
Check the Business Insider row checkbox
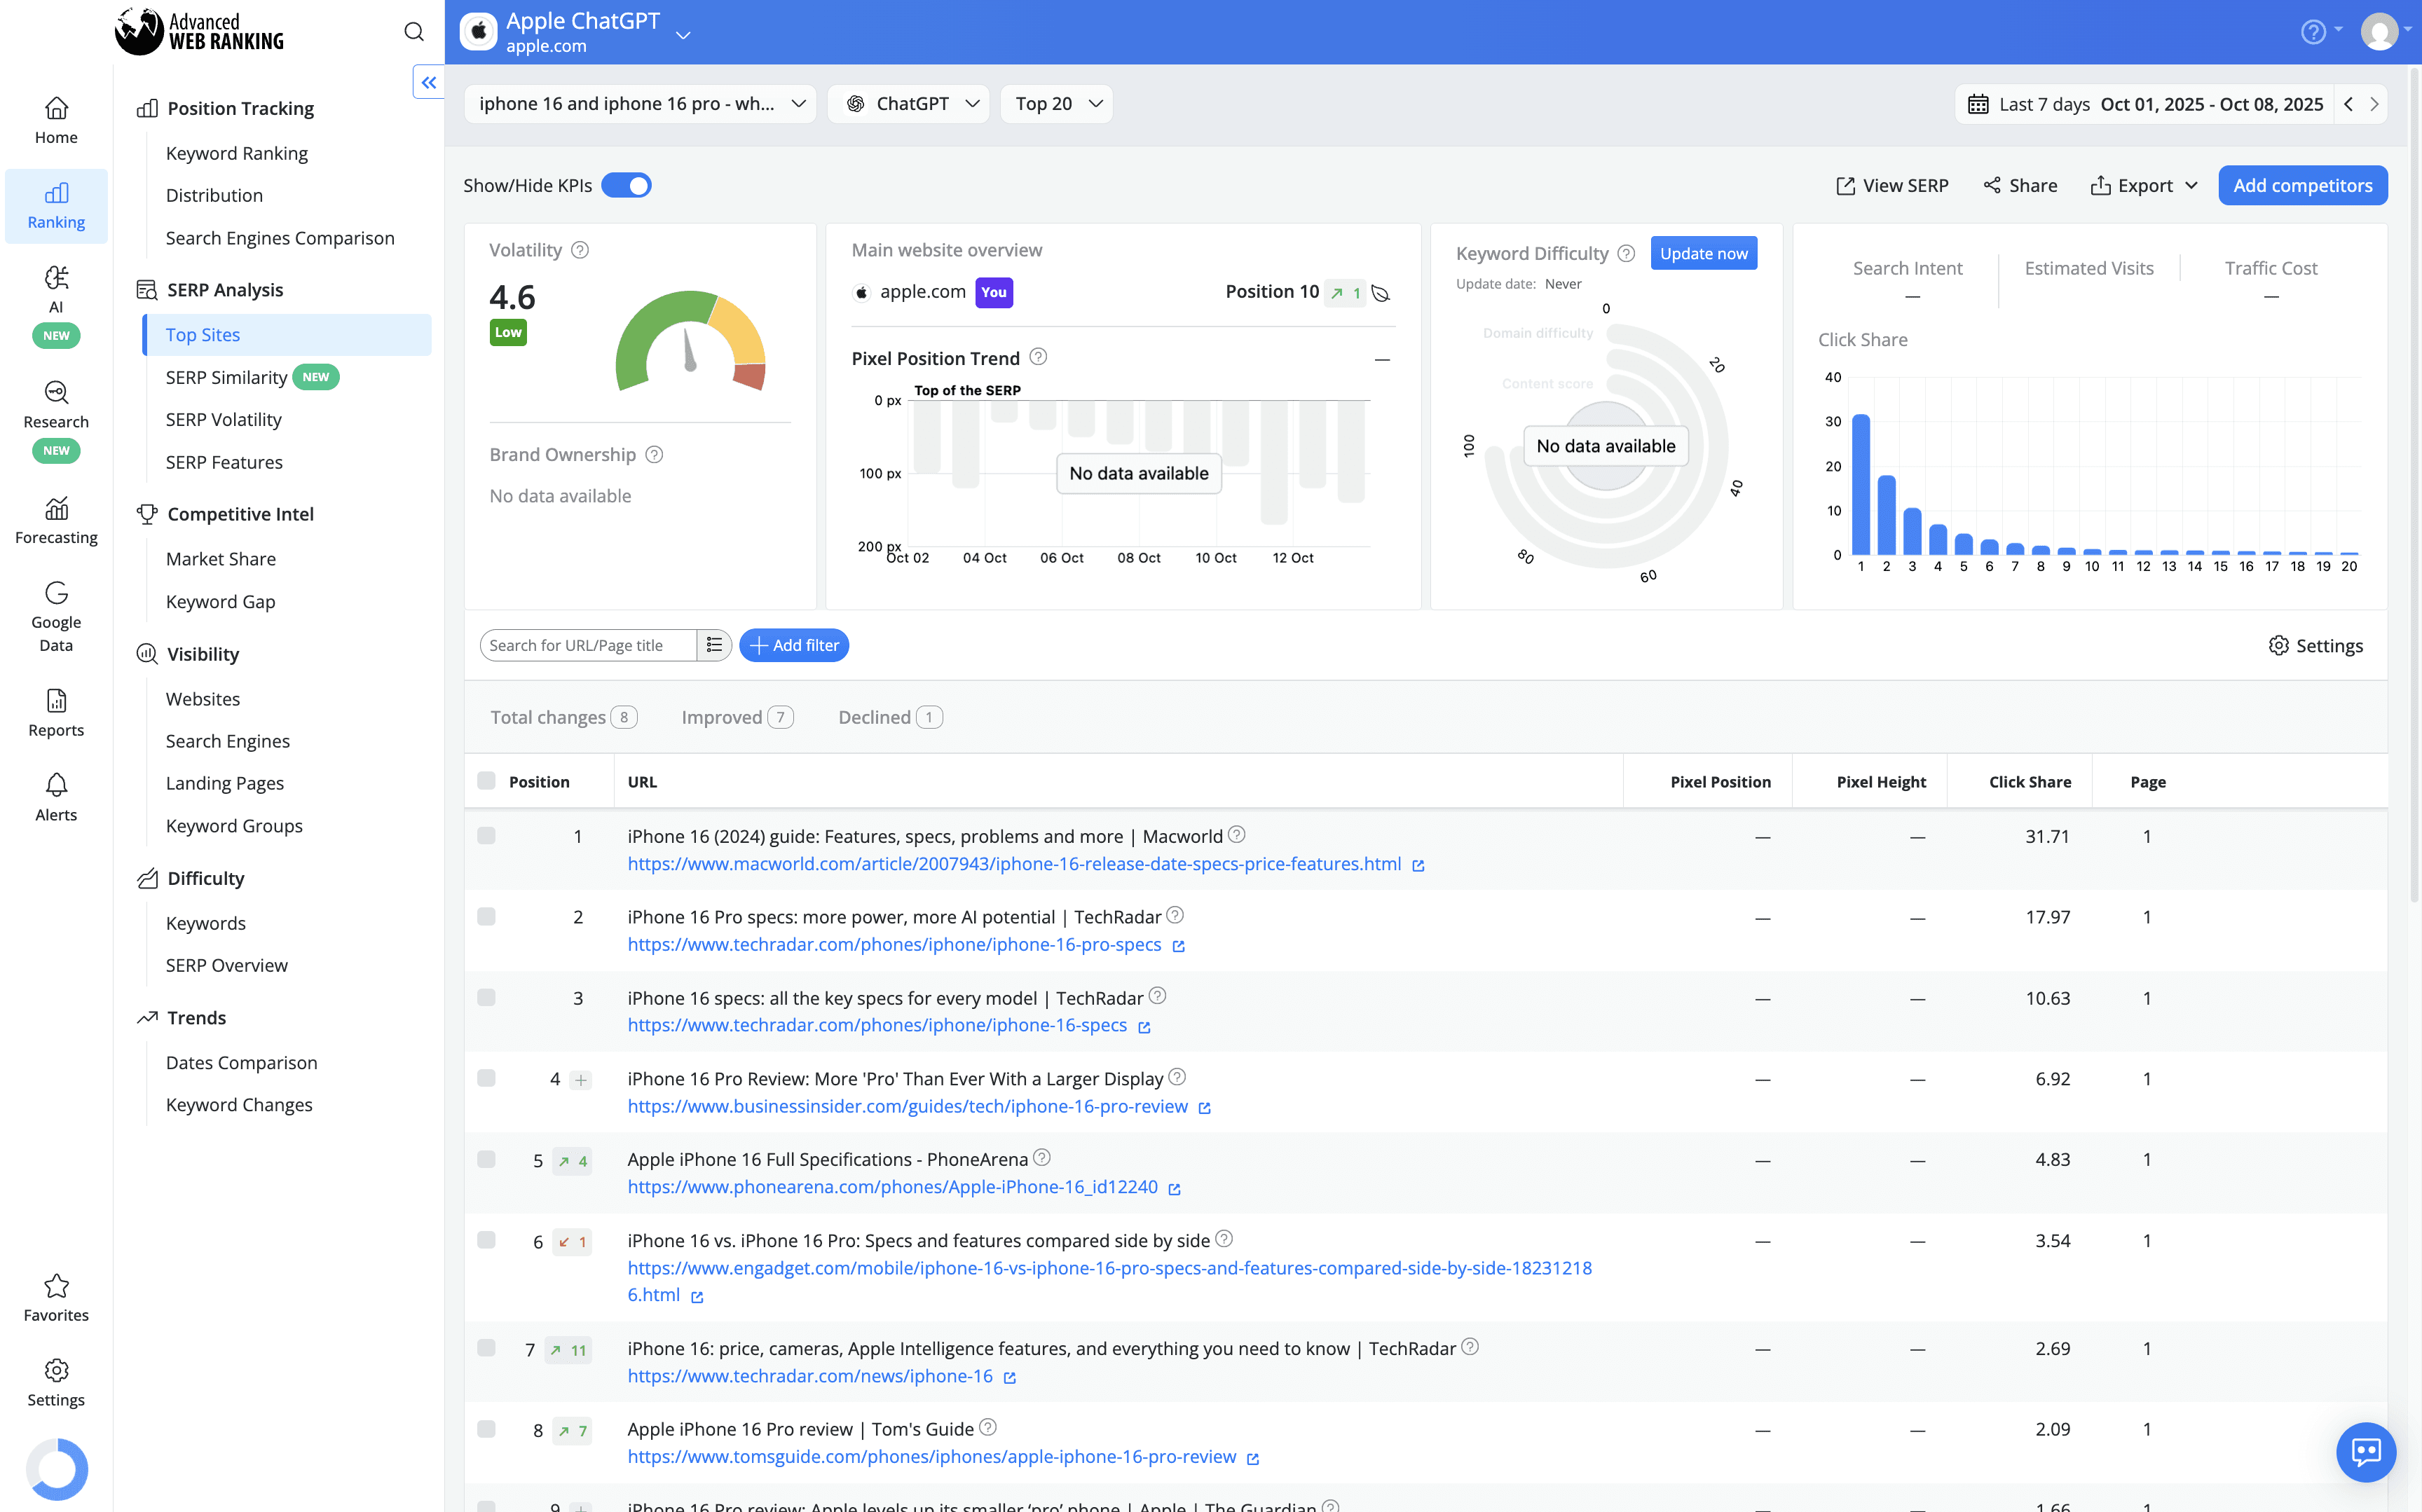(x=486, y=1078)
